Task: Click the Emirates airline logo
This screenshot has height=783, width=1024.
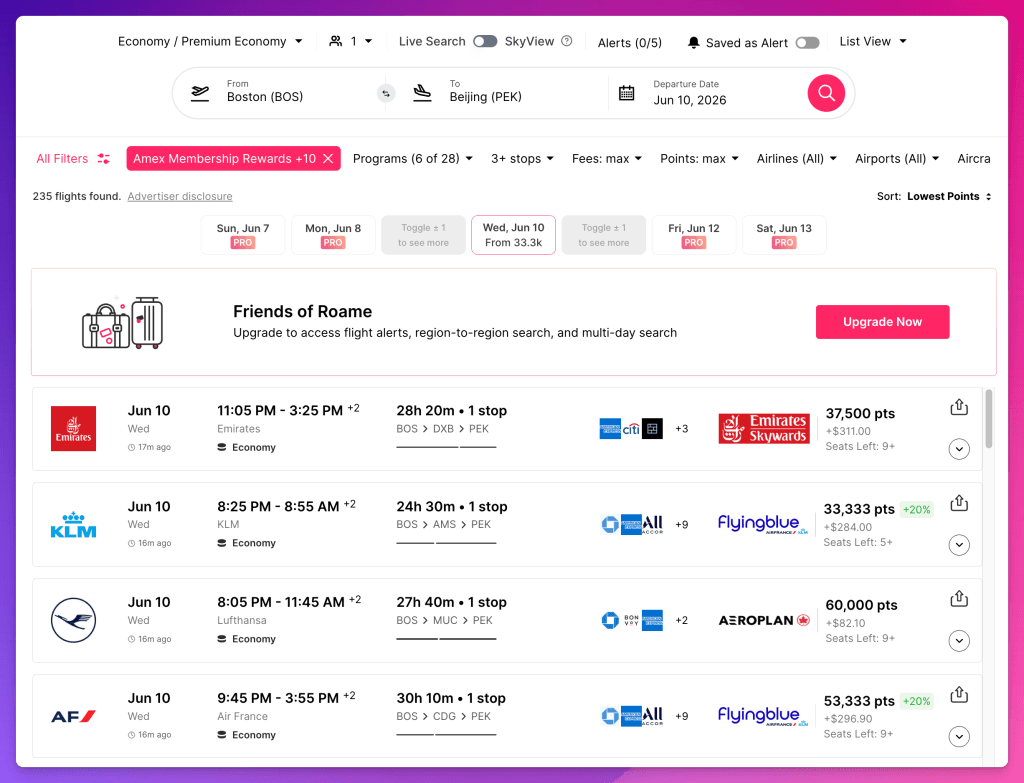Action: [73, 428]
